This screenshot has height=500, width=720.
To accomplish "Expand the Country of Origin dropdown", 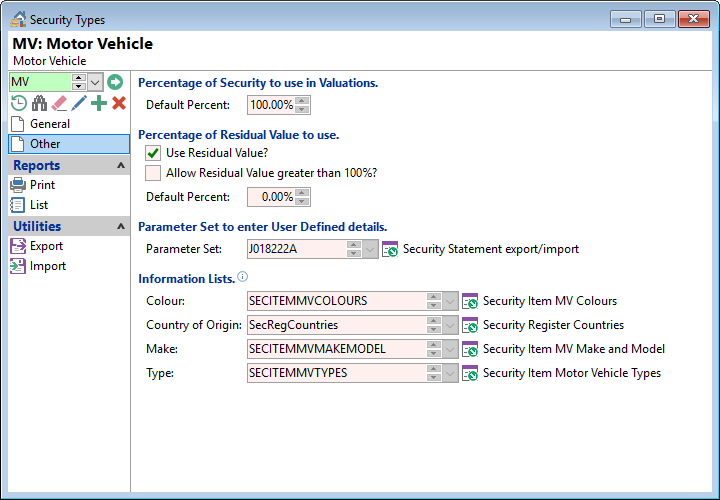I will [450, 325].
